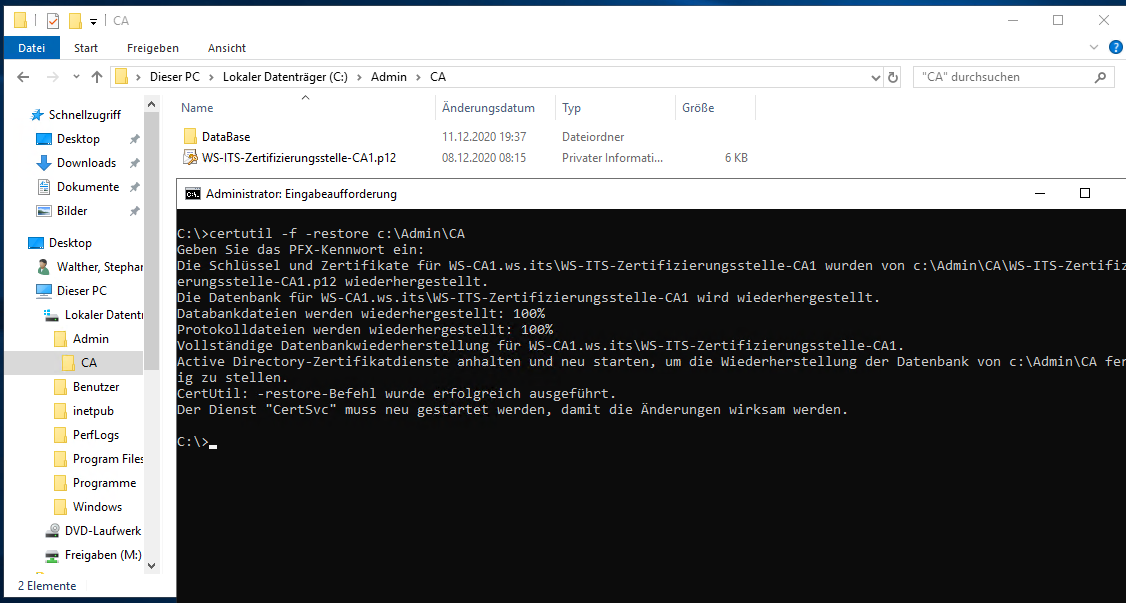Select CA folder in navigation tree

(88, 363)
